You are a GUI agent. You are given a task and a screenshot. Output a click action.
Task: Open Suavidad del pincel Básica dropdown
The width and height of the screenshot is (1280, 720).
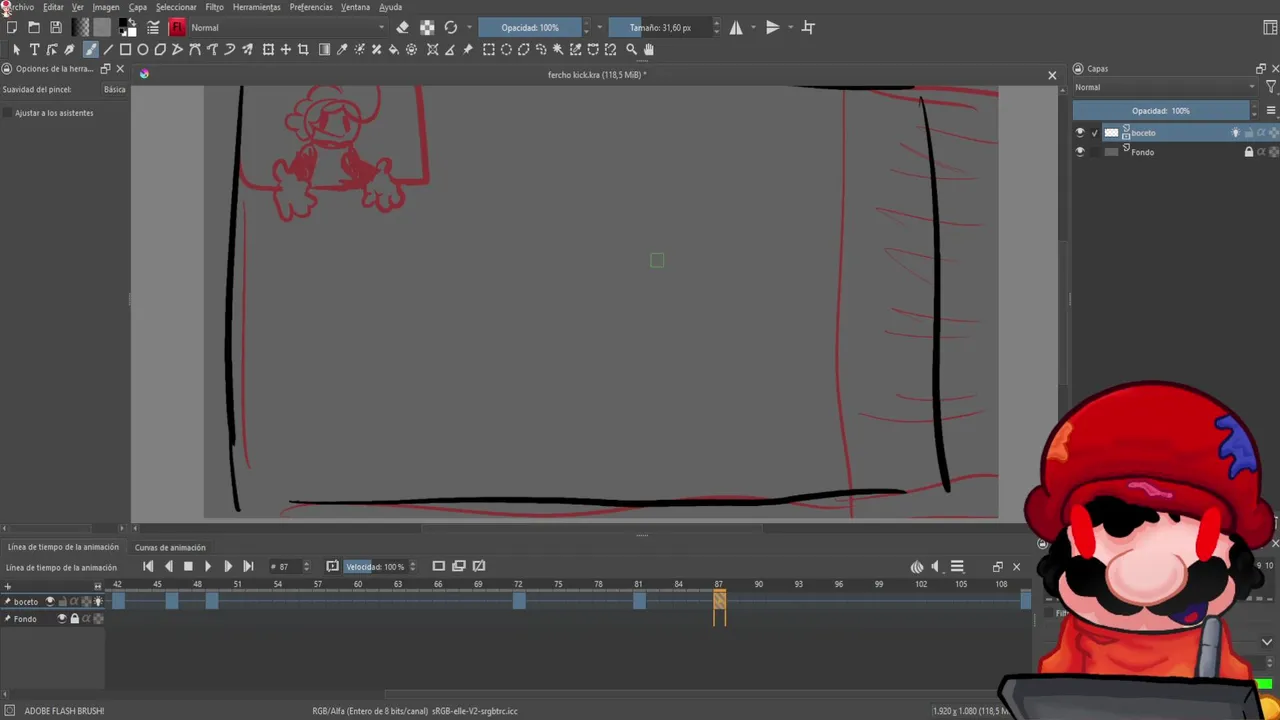[x=115, y=89]
